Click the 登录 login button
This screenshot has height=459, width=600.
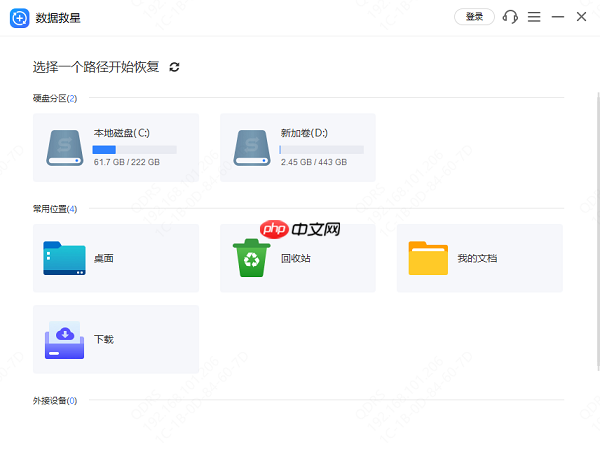click(474, 17)
